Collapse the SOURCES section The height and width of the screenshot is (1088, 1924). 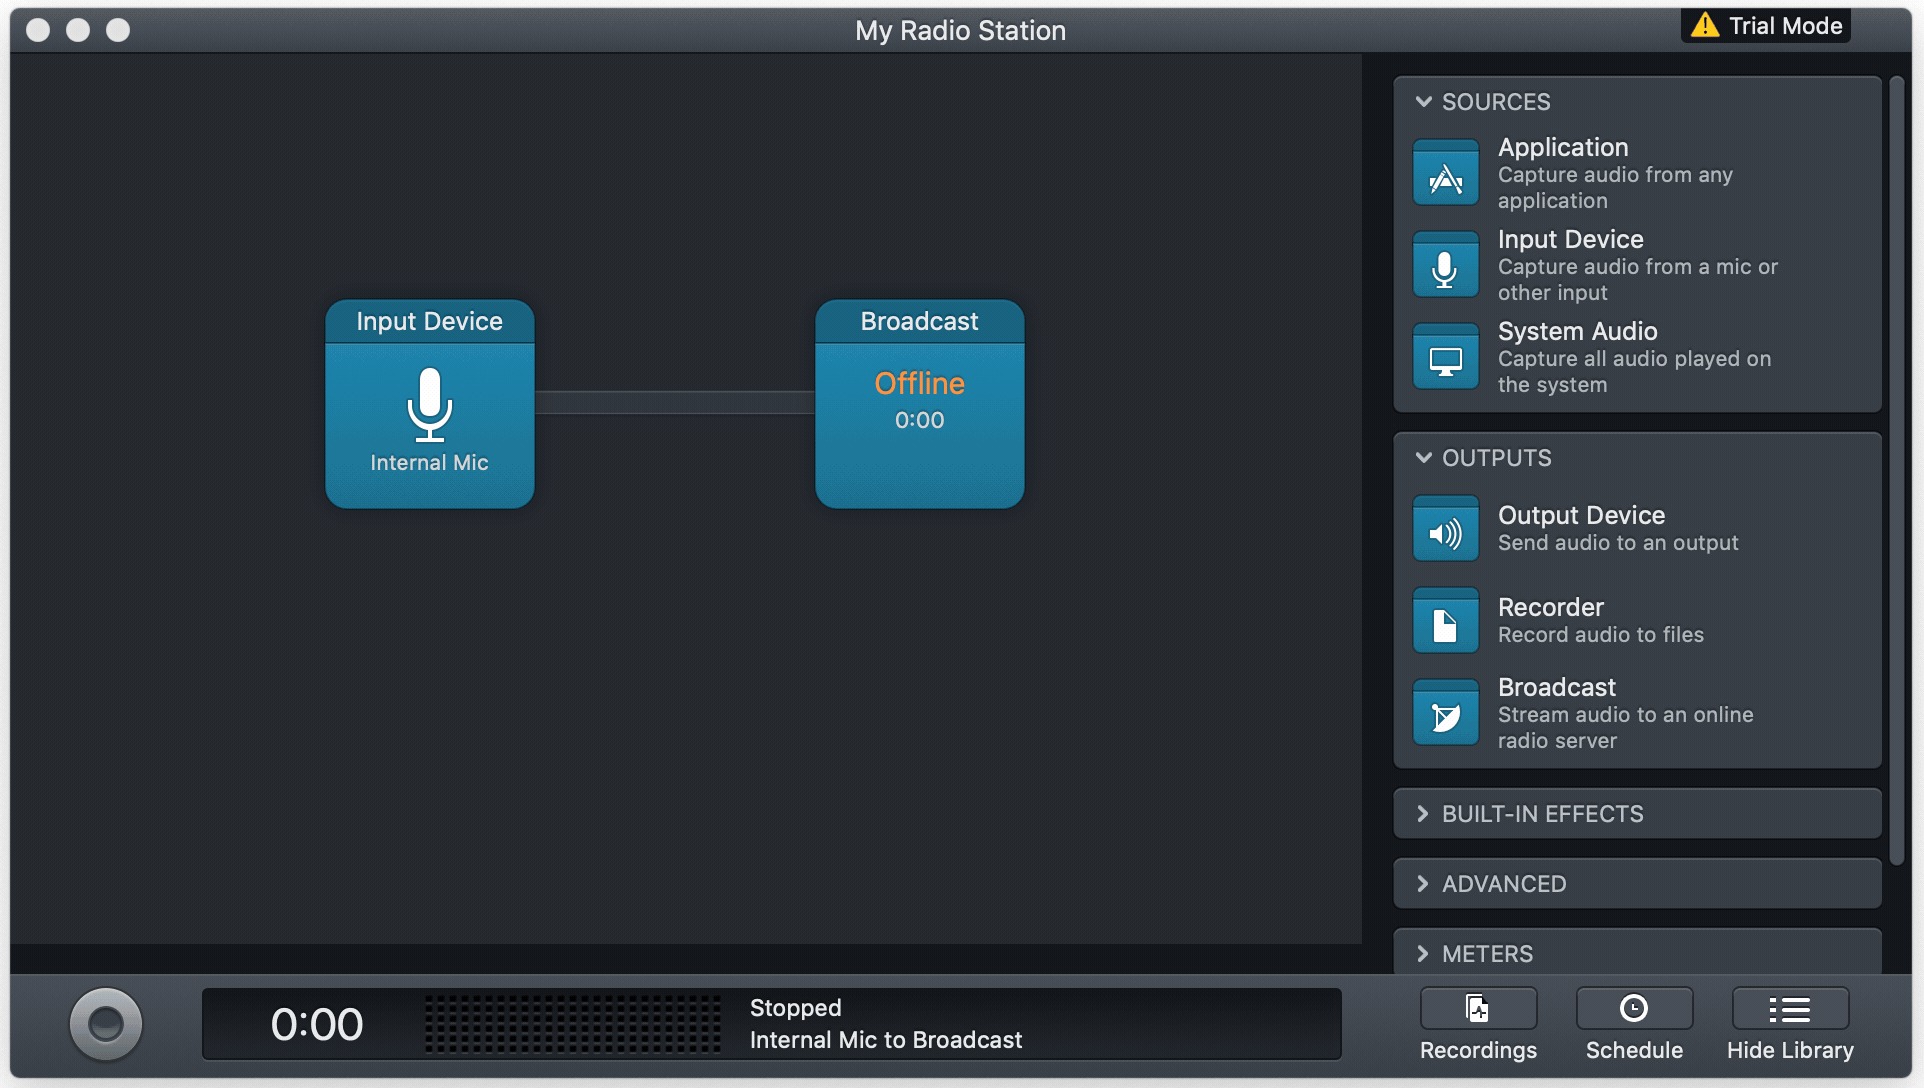click(x=1424, y=101)
